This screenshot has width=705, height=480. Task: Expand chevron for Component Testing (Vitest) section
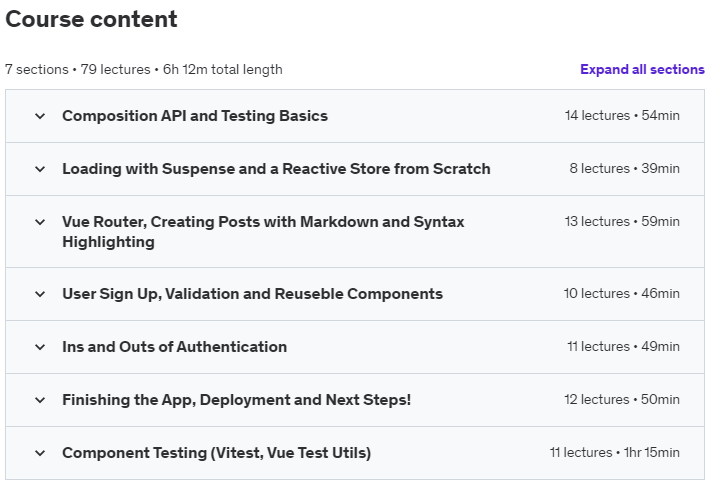(40, 453)
